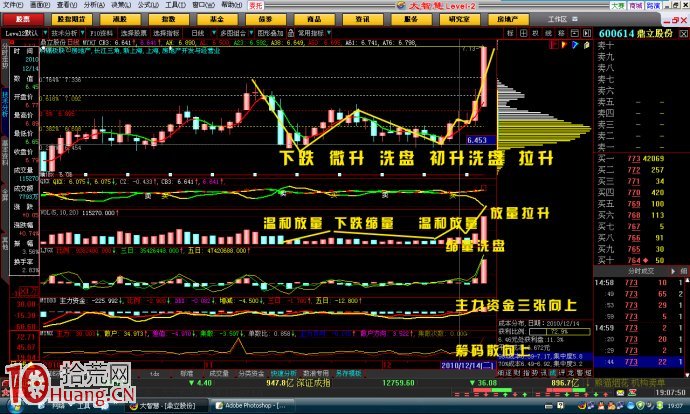Click the blue flag icon above chart
Screen dimensions: 690x414
(575, 44)
